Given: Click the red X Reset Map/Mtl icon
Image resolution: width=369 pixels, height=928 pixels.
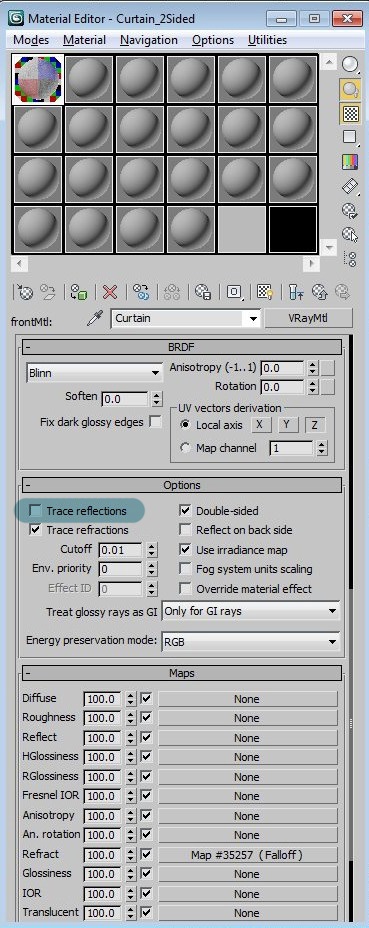Looking at the screenshot, I should tap(110, 291).
